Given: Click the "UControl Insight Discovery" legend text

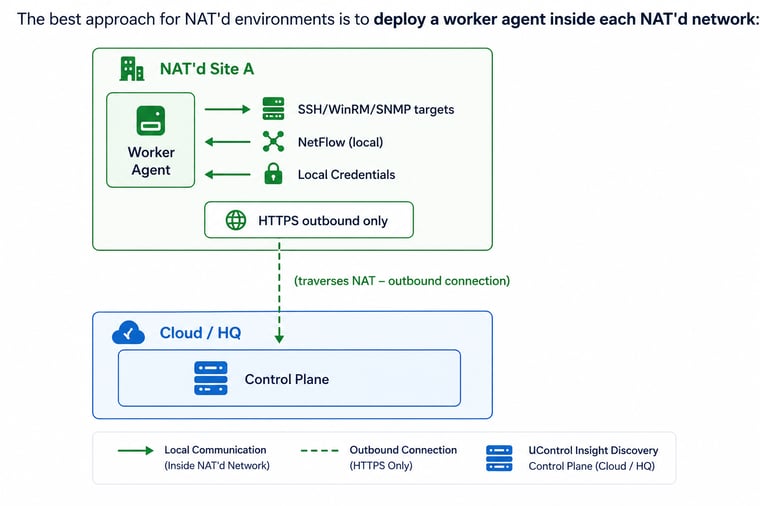Looking at the screenshot, I should 593,450.
